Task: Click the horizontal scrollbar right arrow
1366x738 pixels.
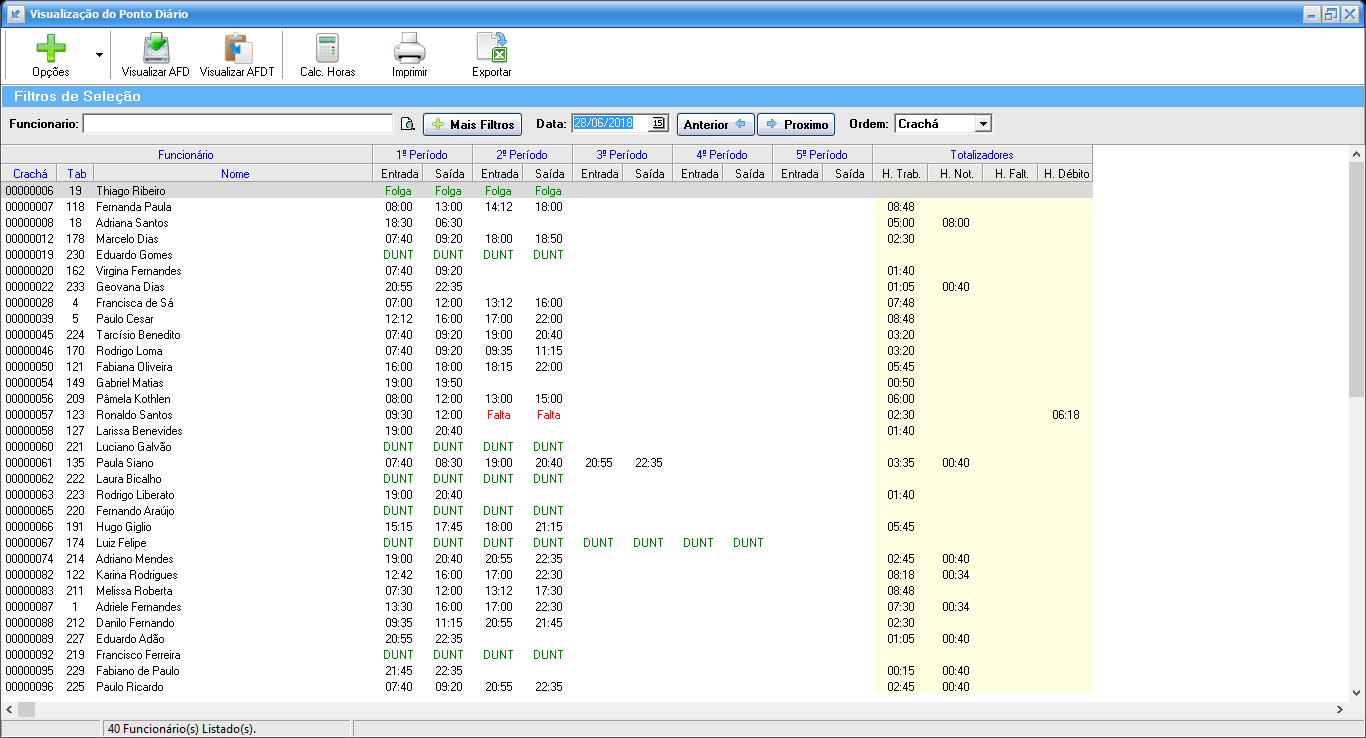Action: click(x=1340, y=709)
